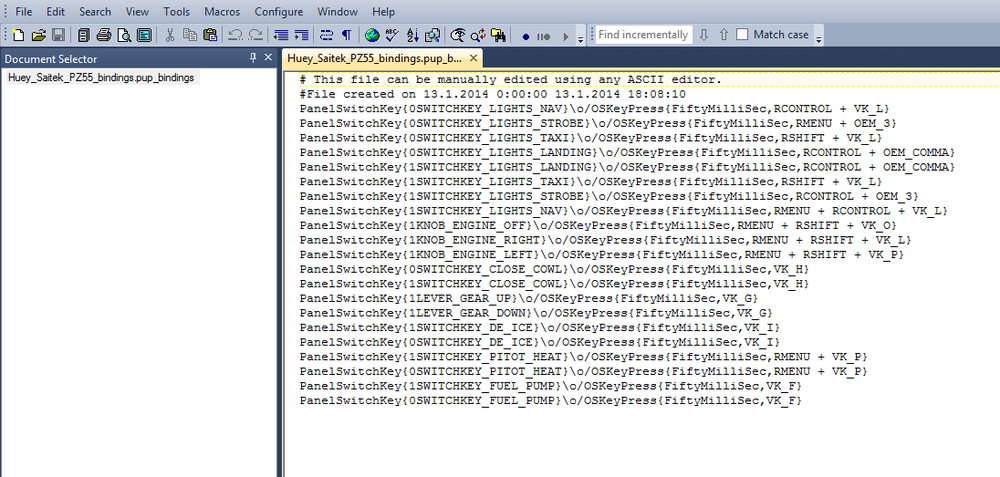Click the Paste clipboard icon
1000x477 pixels.
[x=210, y=35]
